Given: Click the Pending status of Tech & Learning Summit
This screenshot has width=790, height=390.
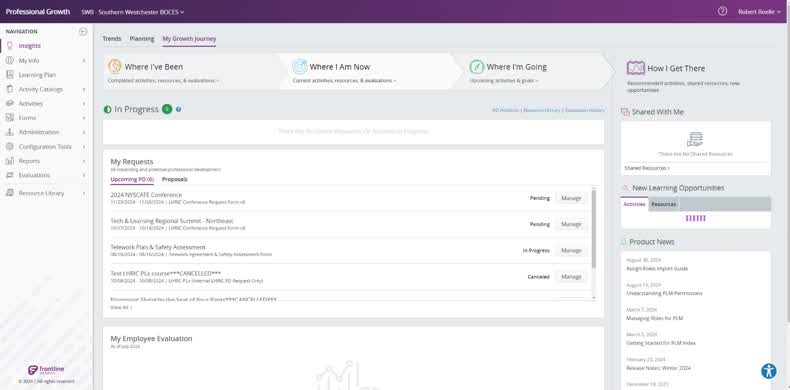Looking at the screenshot, I should tap(540, 224).
